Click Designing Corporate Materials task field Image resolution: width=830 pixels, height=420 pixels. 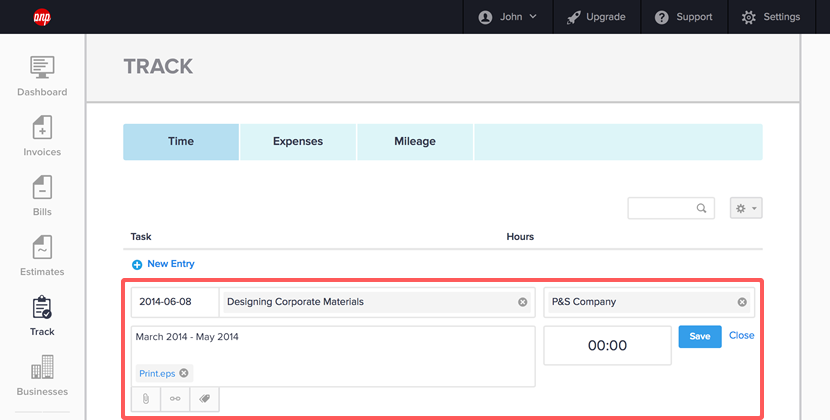pyautogui.click(x=377, y=302)
